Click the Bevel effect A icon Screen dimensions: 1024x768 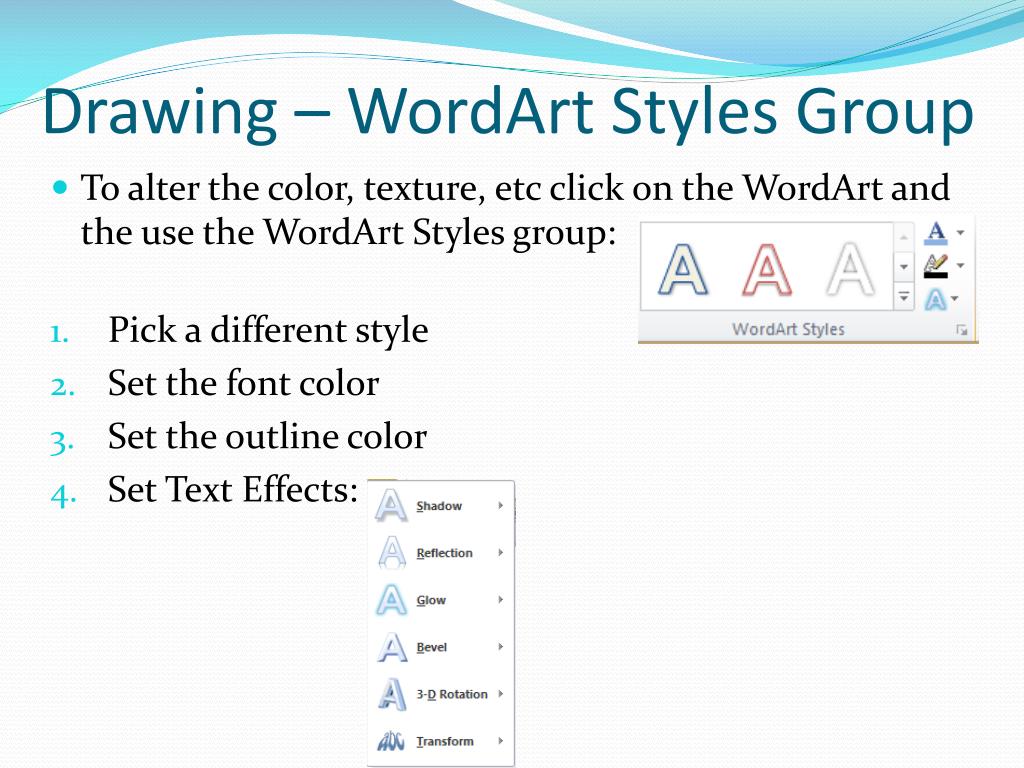point(392,647)
